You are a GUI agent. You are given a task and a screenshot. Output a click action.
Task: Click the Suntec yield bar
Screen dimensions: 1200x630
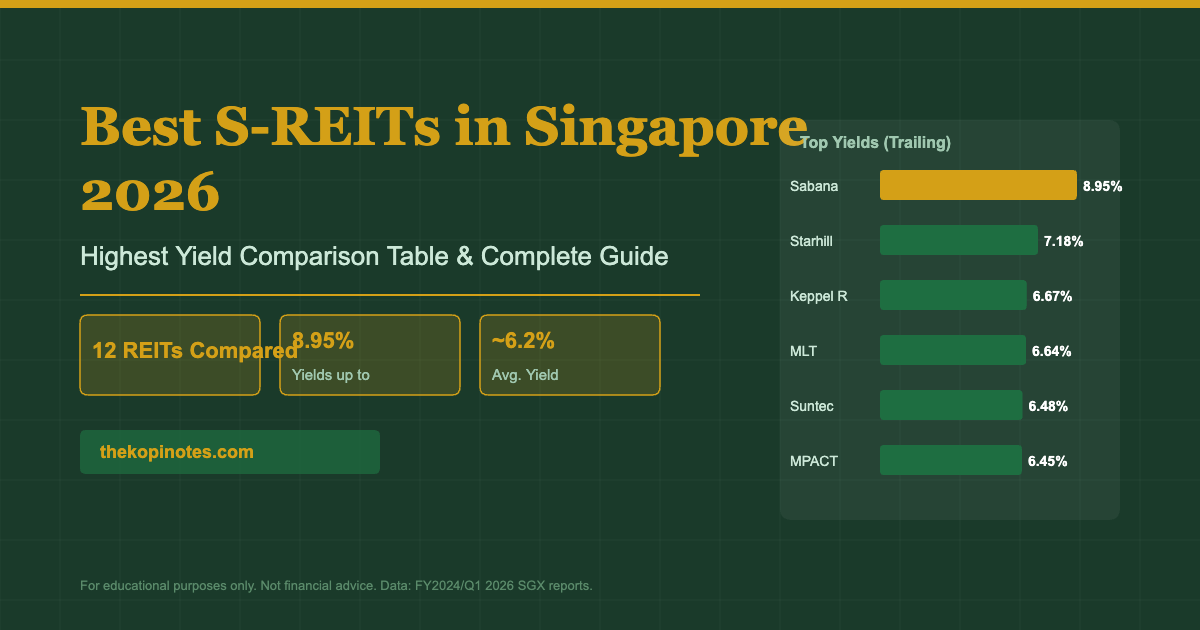(x=951, y=405)
